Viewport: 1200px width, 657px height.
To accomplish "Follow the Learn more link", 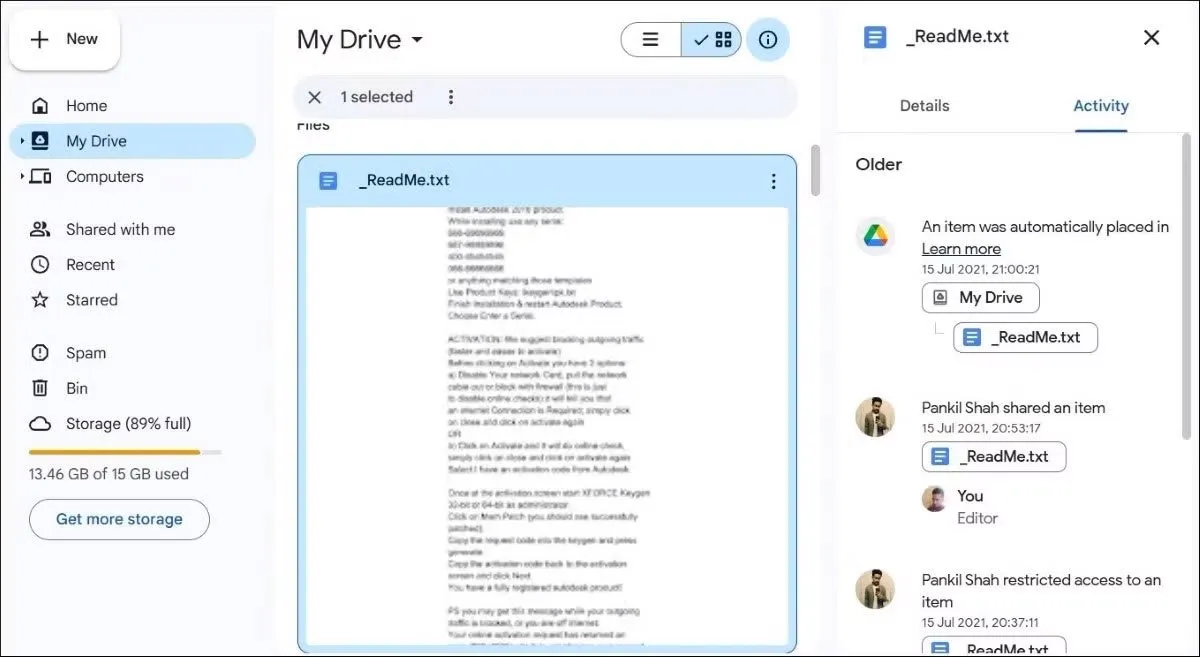I will coord(961,249).
